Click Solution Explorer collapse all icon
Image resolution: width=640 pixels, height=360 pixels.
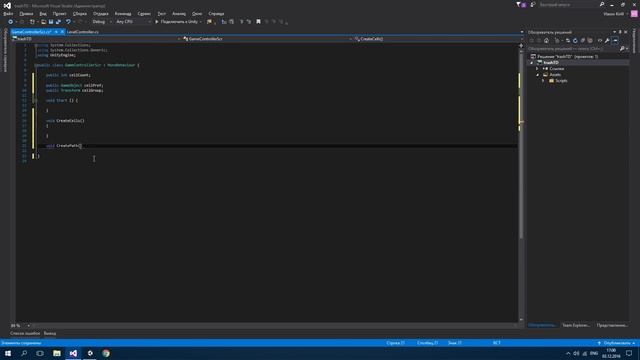tap(582, 40)
